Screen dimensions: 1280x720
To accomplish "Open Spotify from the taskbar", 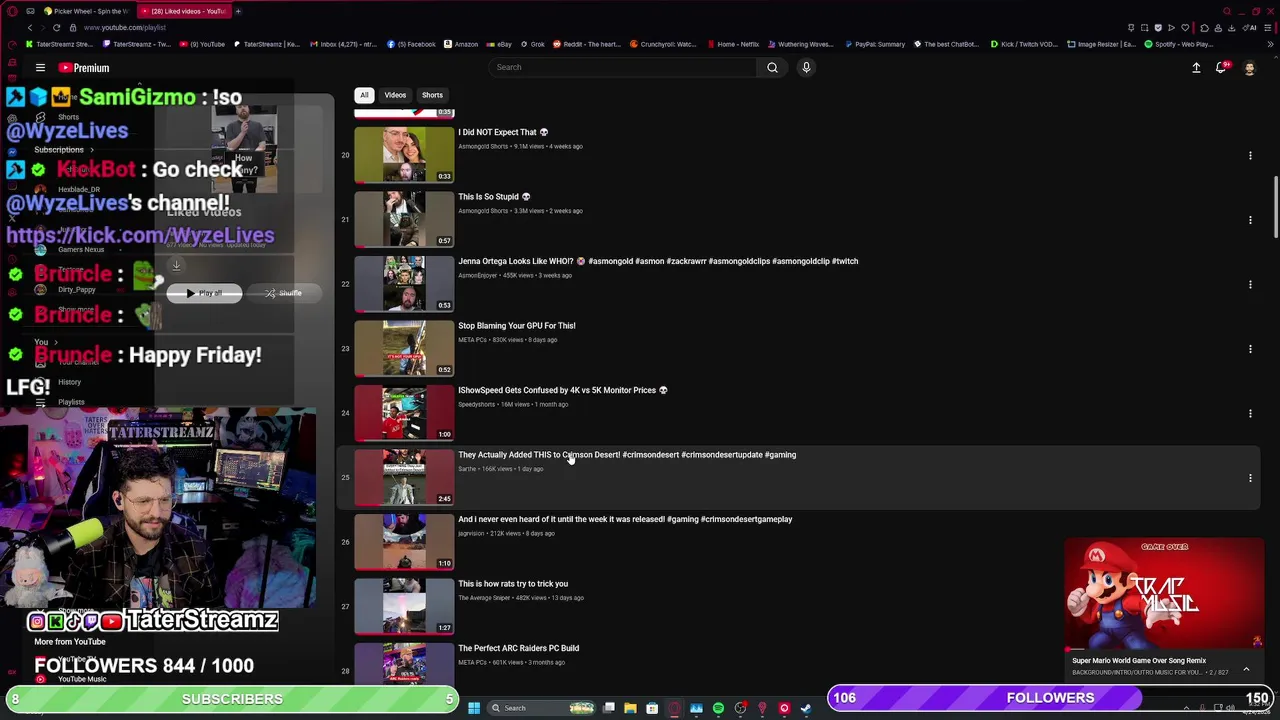I will pos(718,708).
